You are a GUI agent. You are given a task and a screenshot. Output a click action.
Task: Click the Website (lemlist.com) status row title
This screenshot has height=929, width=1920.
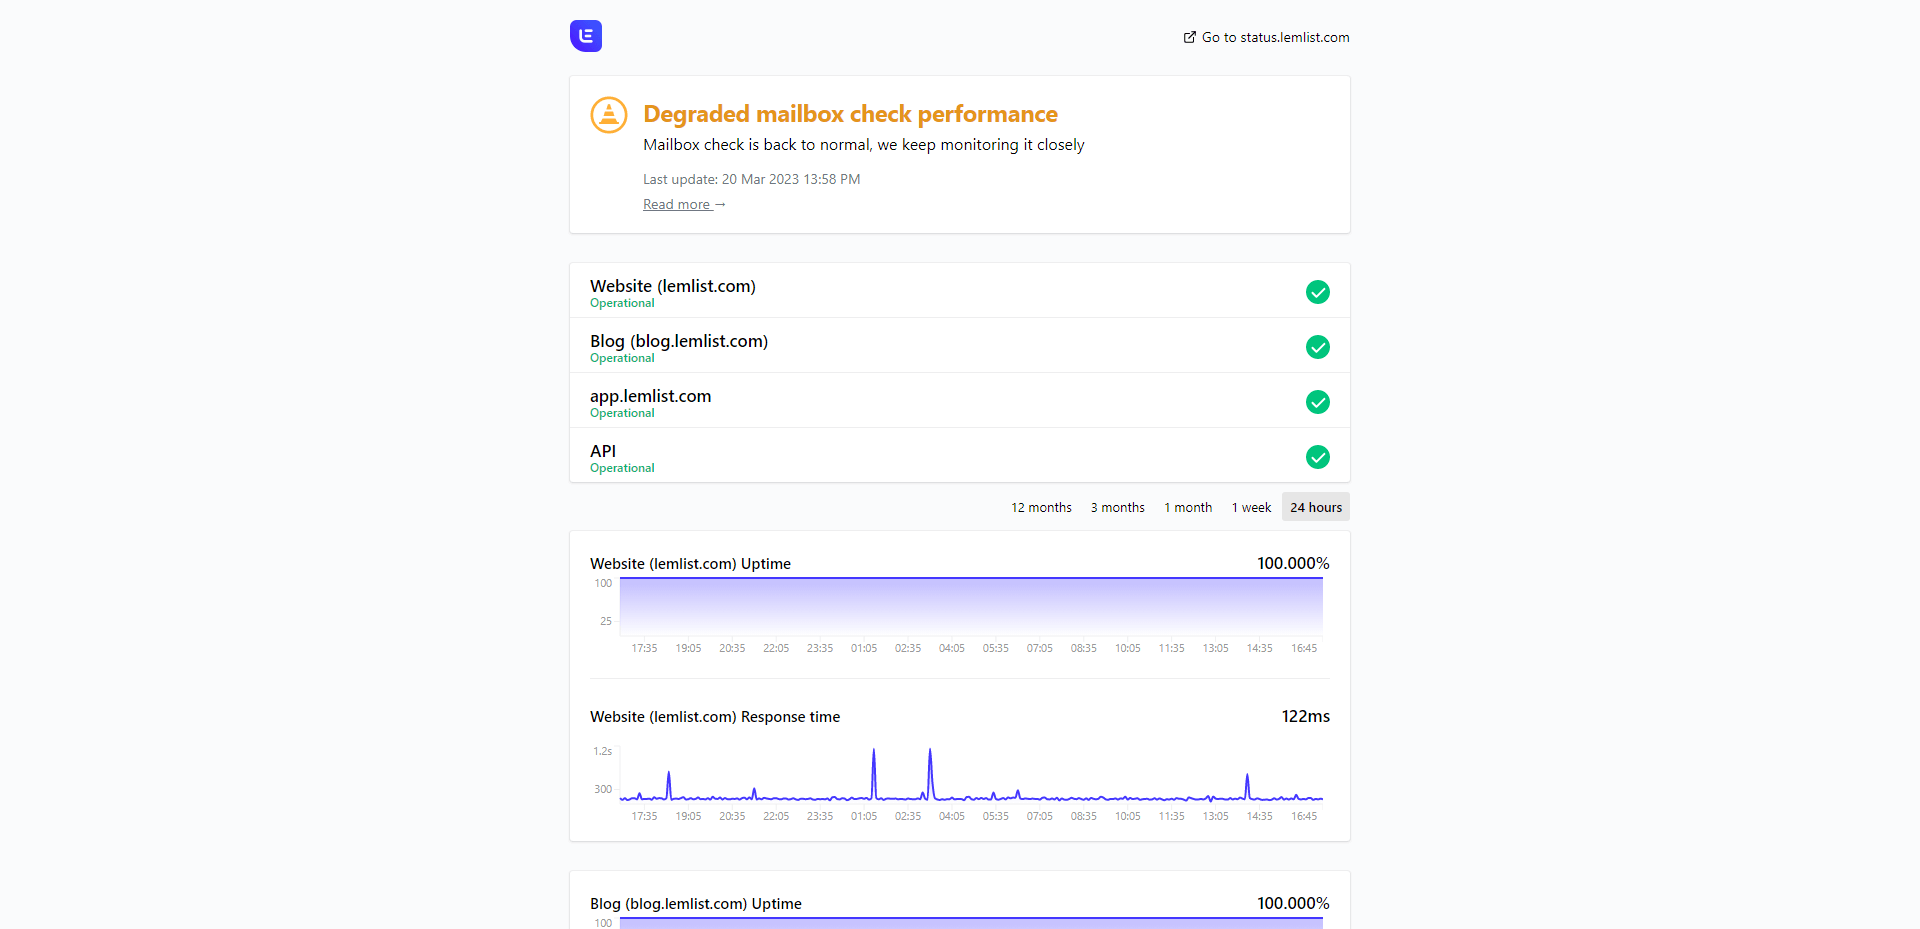point(673,286)
